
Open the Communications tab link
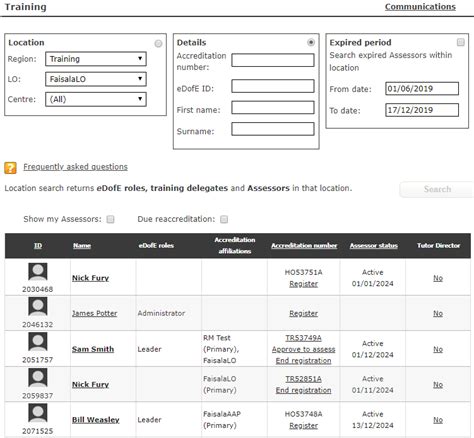coord(420,7)
